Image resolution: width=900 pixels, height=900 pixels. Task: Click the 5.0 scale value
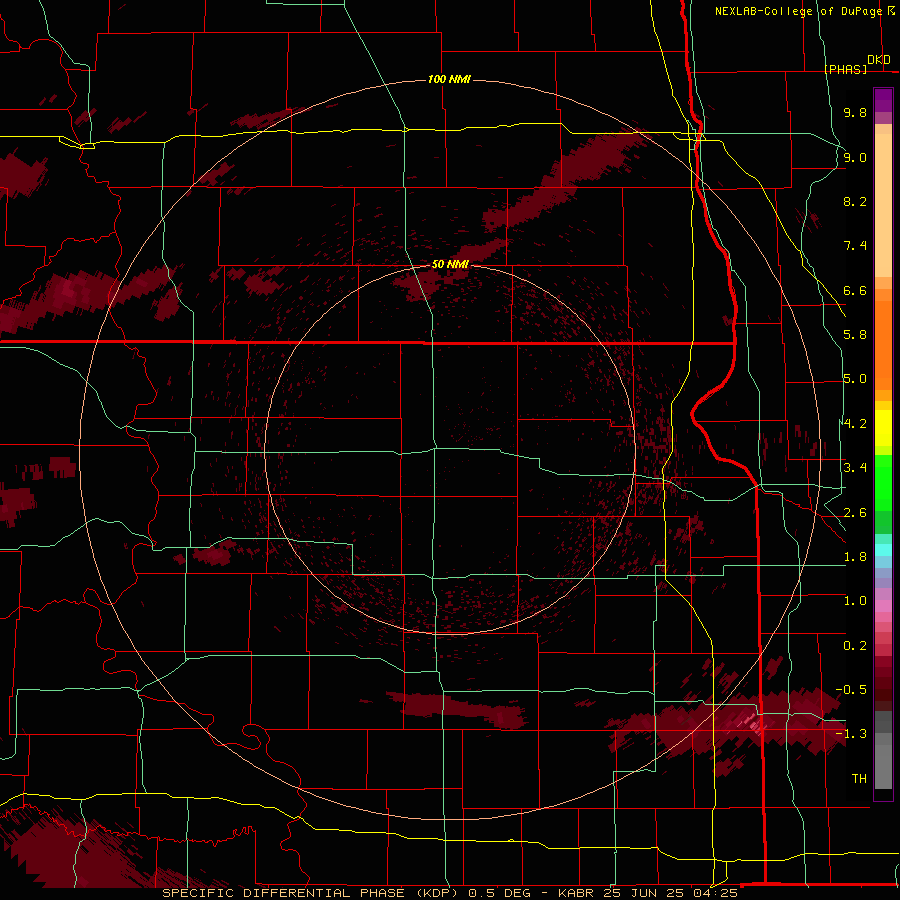coord(855,379)
